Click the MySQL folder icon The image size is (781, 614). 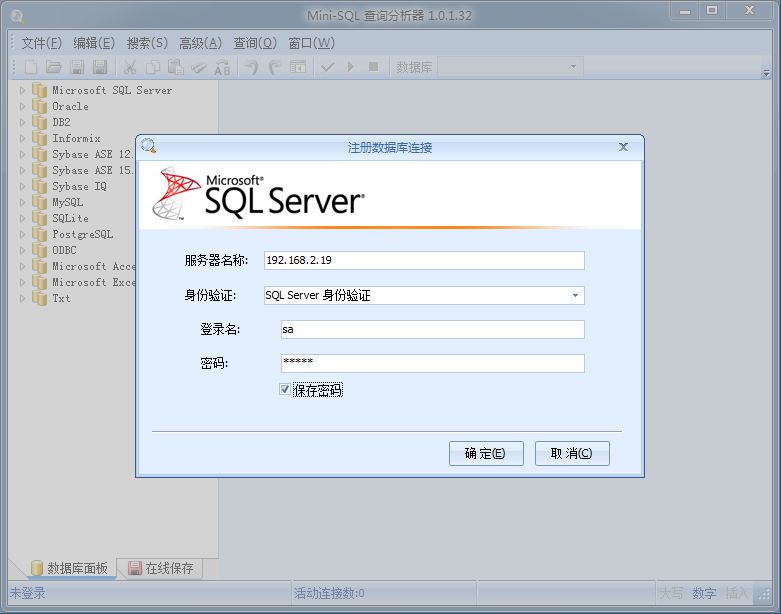39,202
